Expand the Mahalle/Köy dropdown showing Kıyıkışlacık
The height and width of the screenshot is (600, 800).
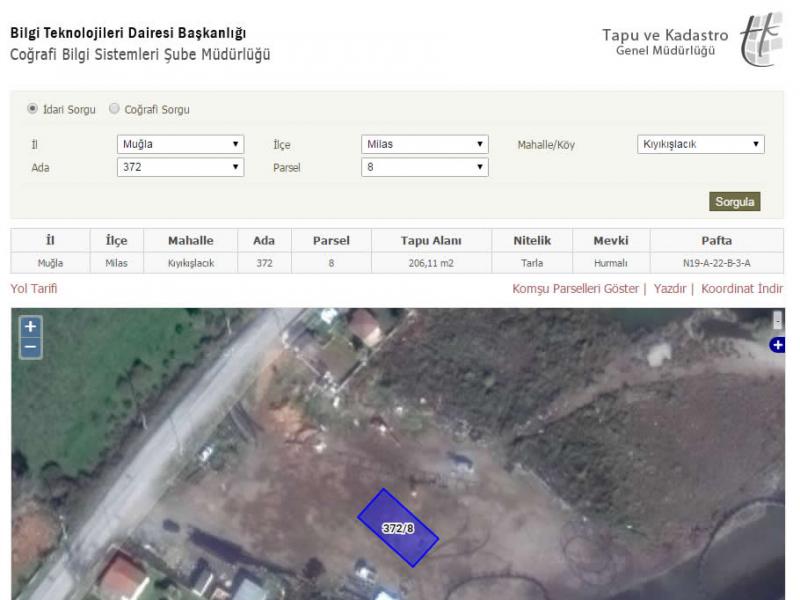click(x=700, y=144)
